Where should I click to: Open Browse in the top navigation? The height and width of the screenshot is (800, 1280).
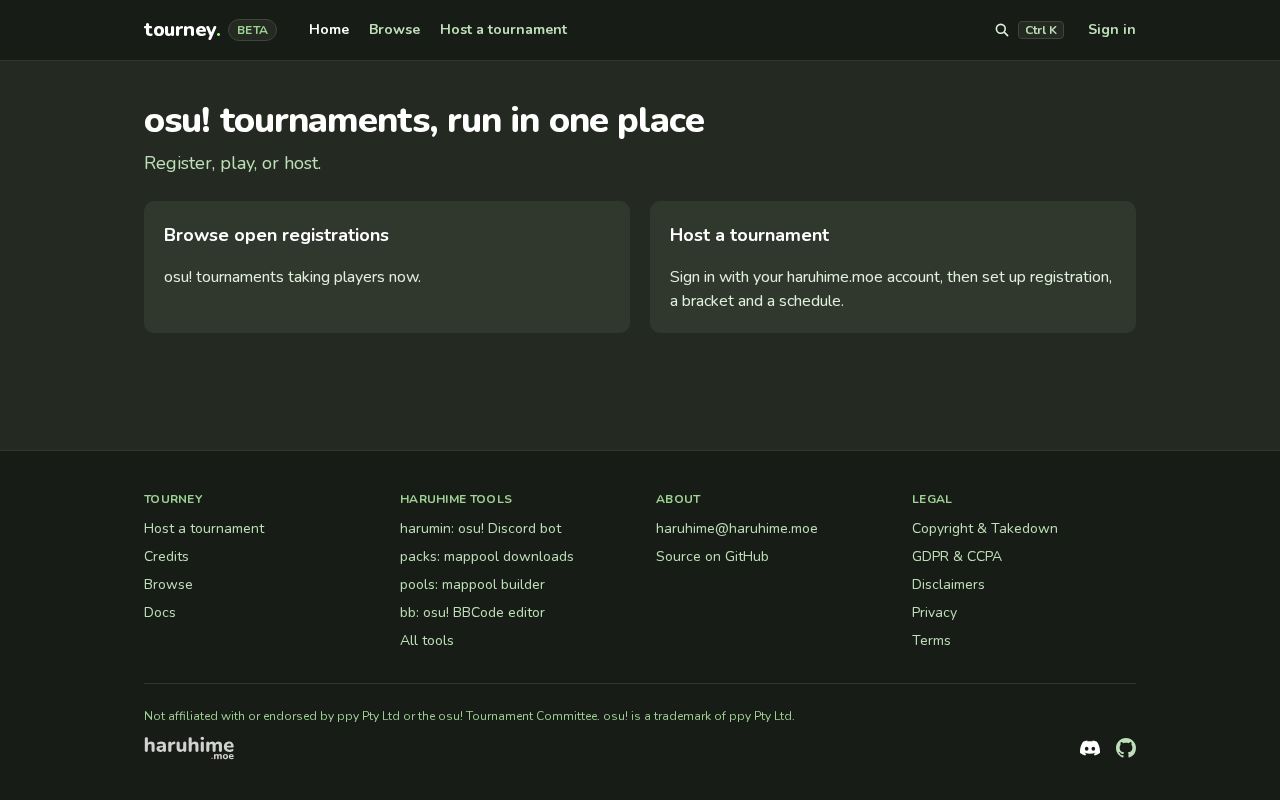point(394,30)
